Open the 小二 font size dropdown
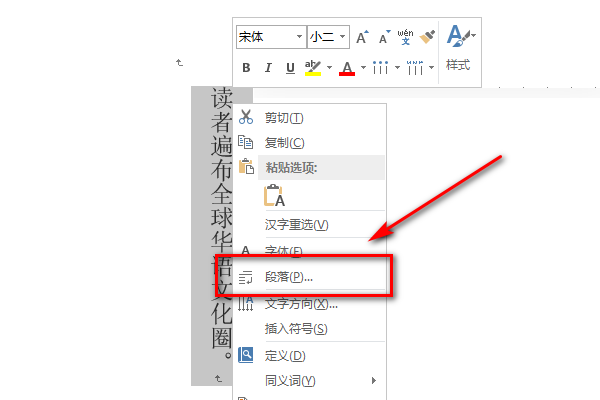This screenshot has width=600, height=400. [x=342, y=37]
